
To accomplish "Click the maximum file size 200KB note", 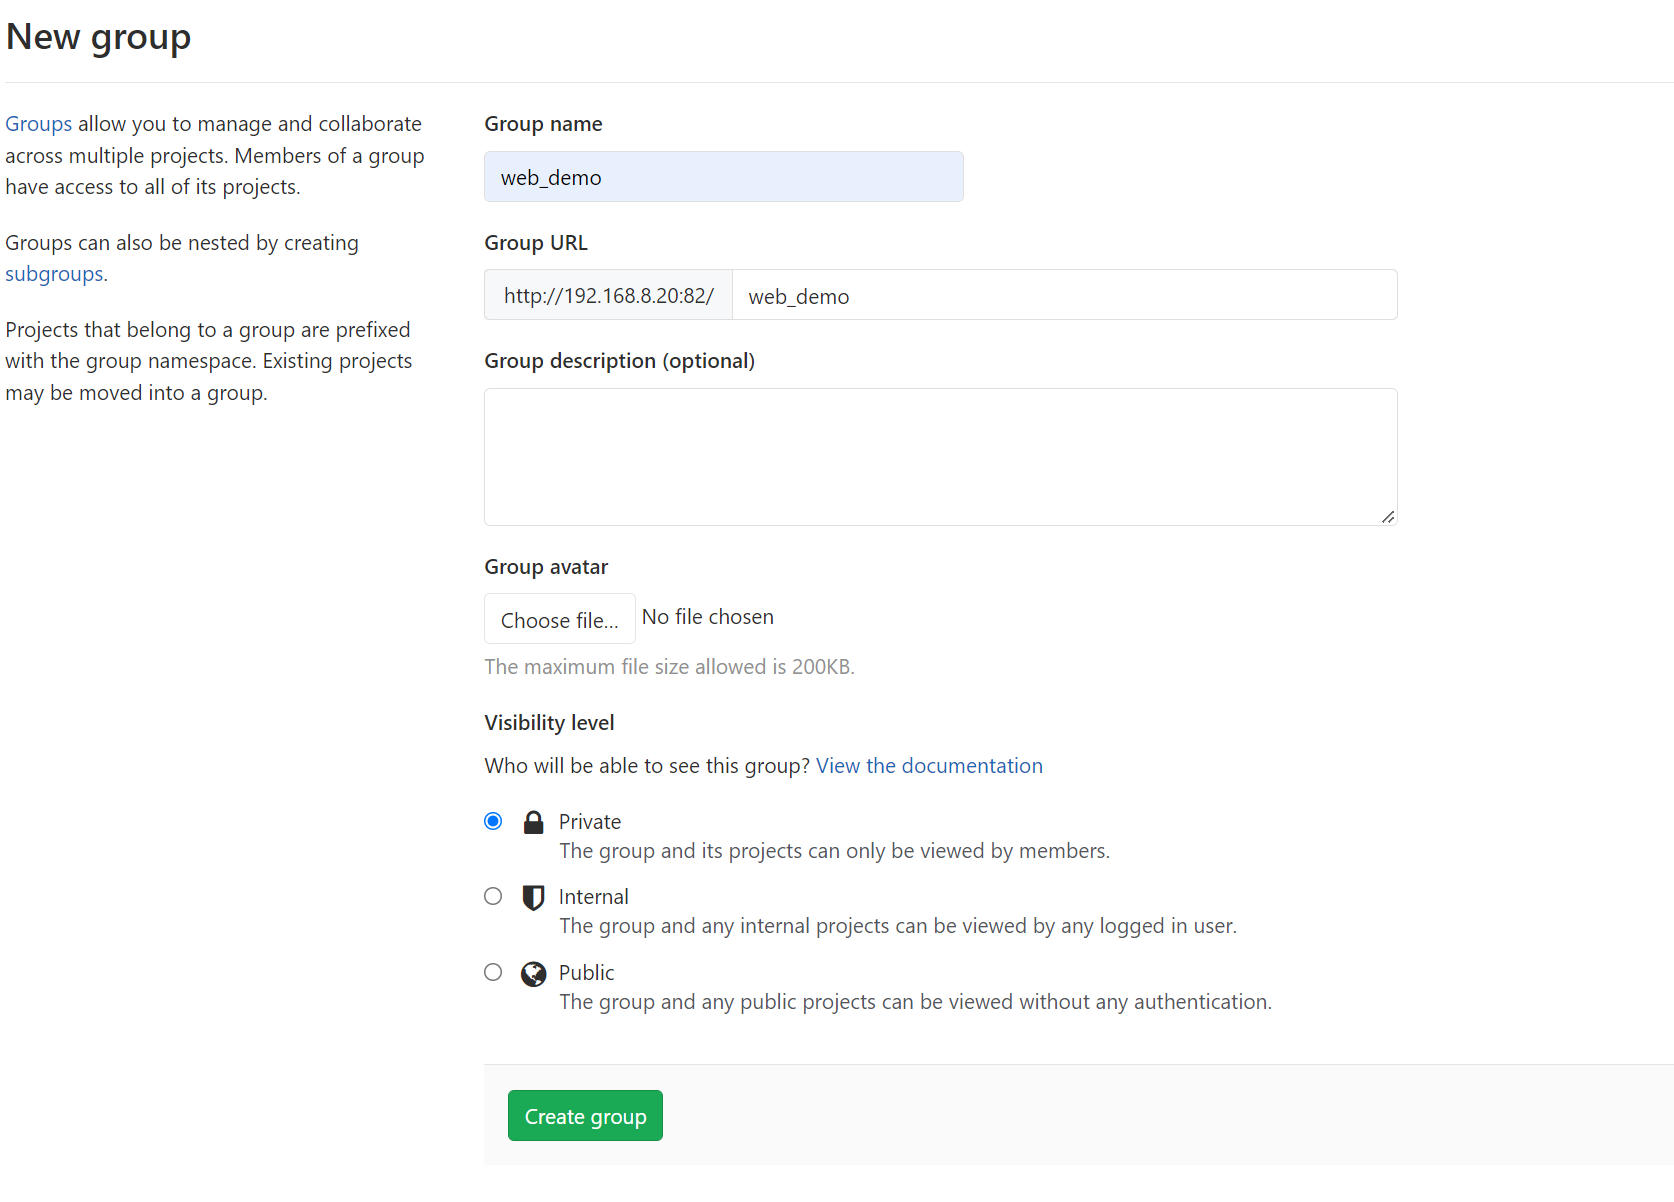I will [x=670, y=667].
